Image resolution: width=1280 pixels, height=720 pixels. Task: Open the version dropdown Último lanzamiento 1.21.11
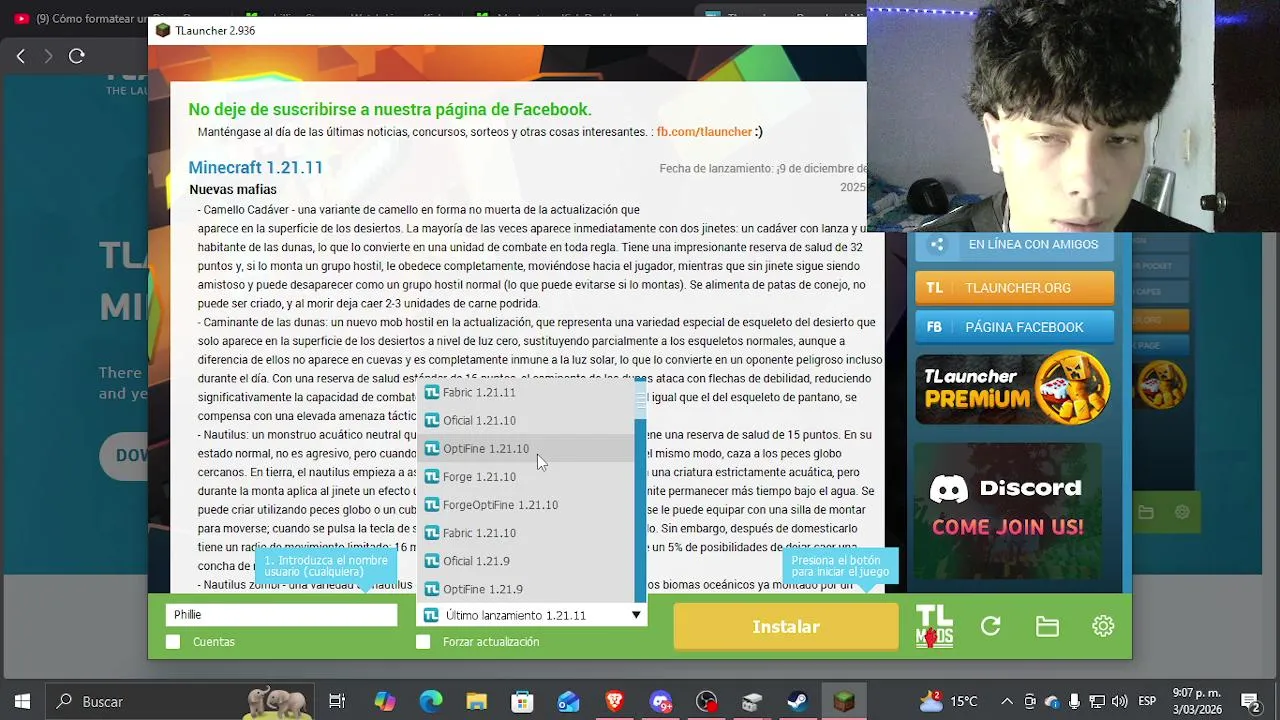[531, 615]
